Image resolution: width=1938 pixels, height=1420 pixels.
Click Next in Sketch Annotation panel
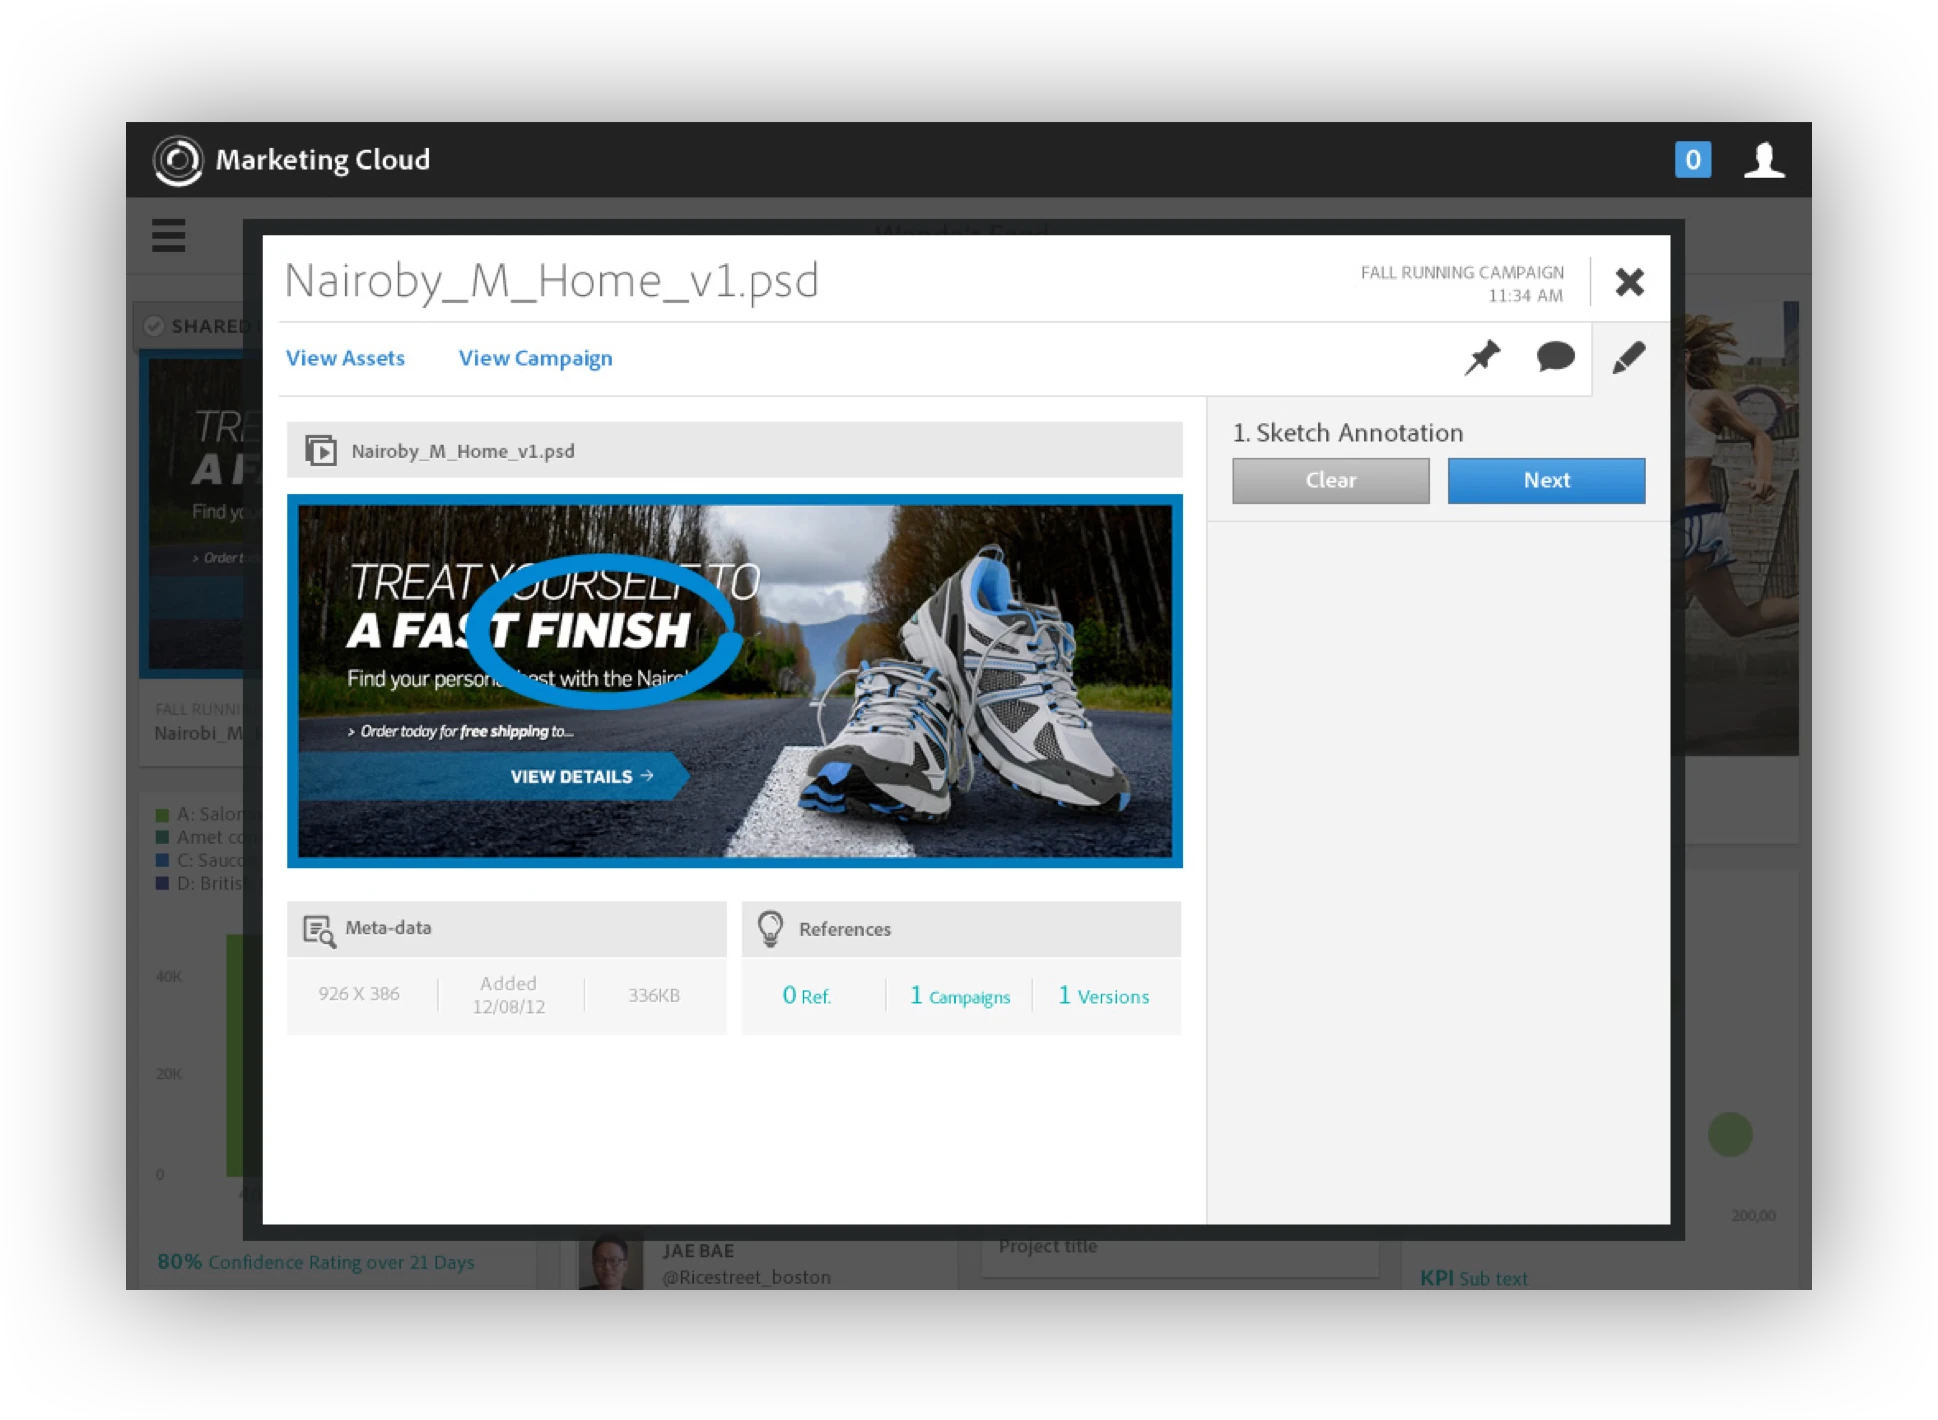tap(1546, 480)
